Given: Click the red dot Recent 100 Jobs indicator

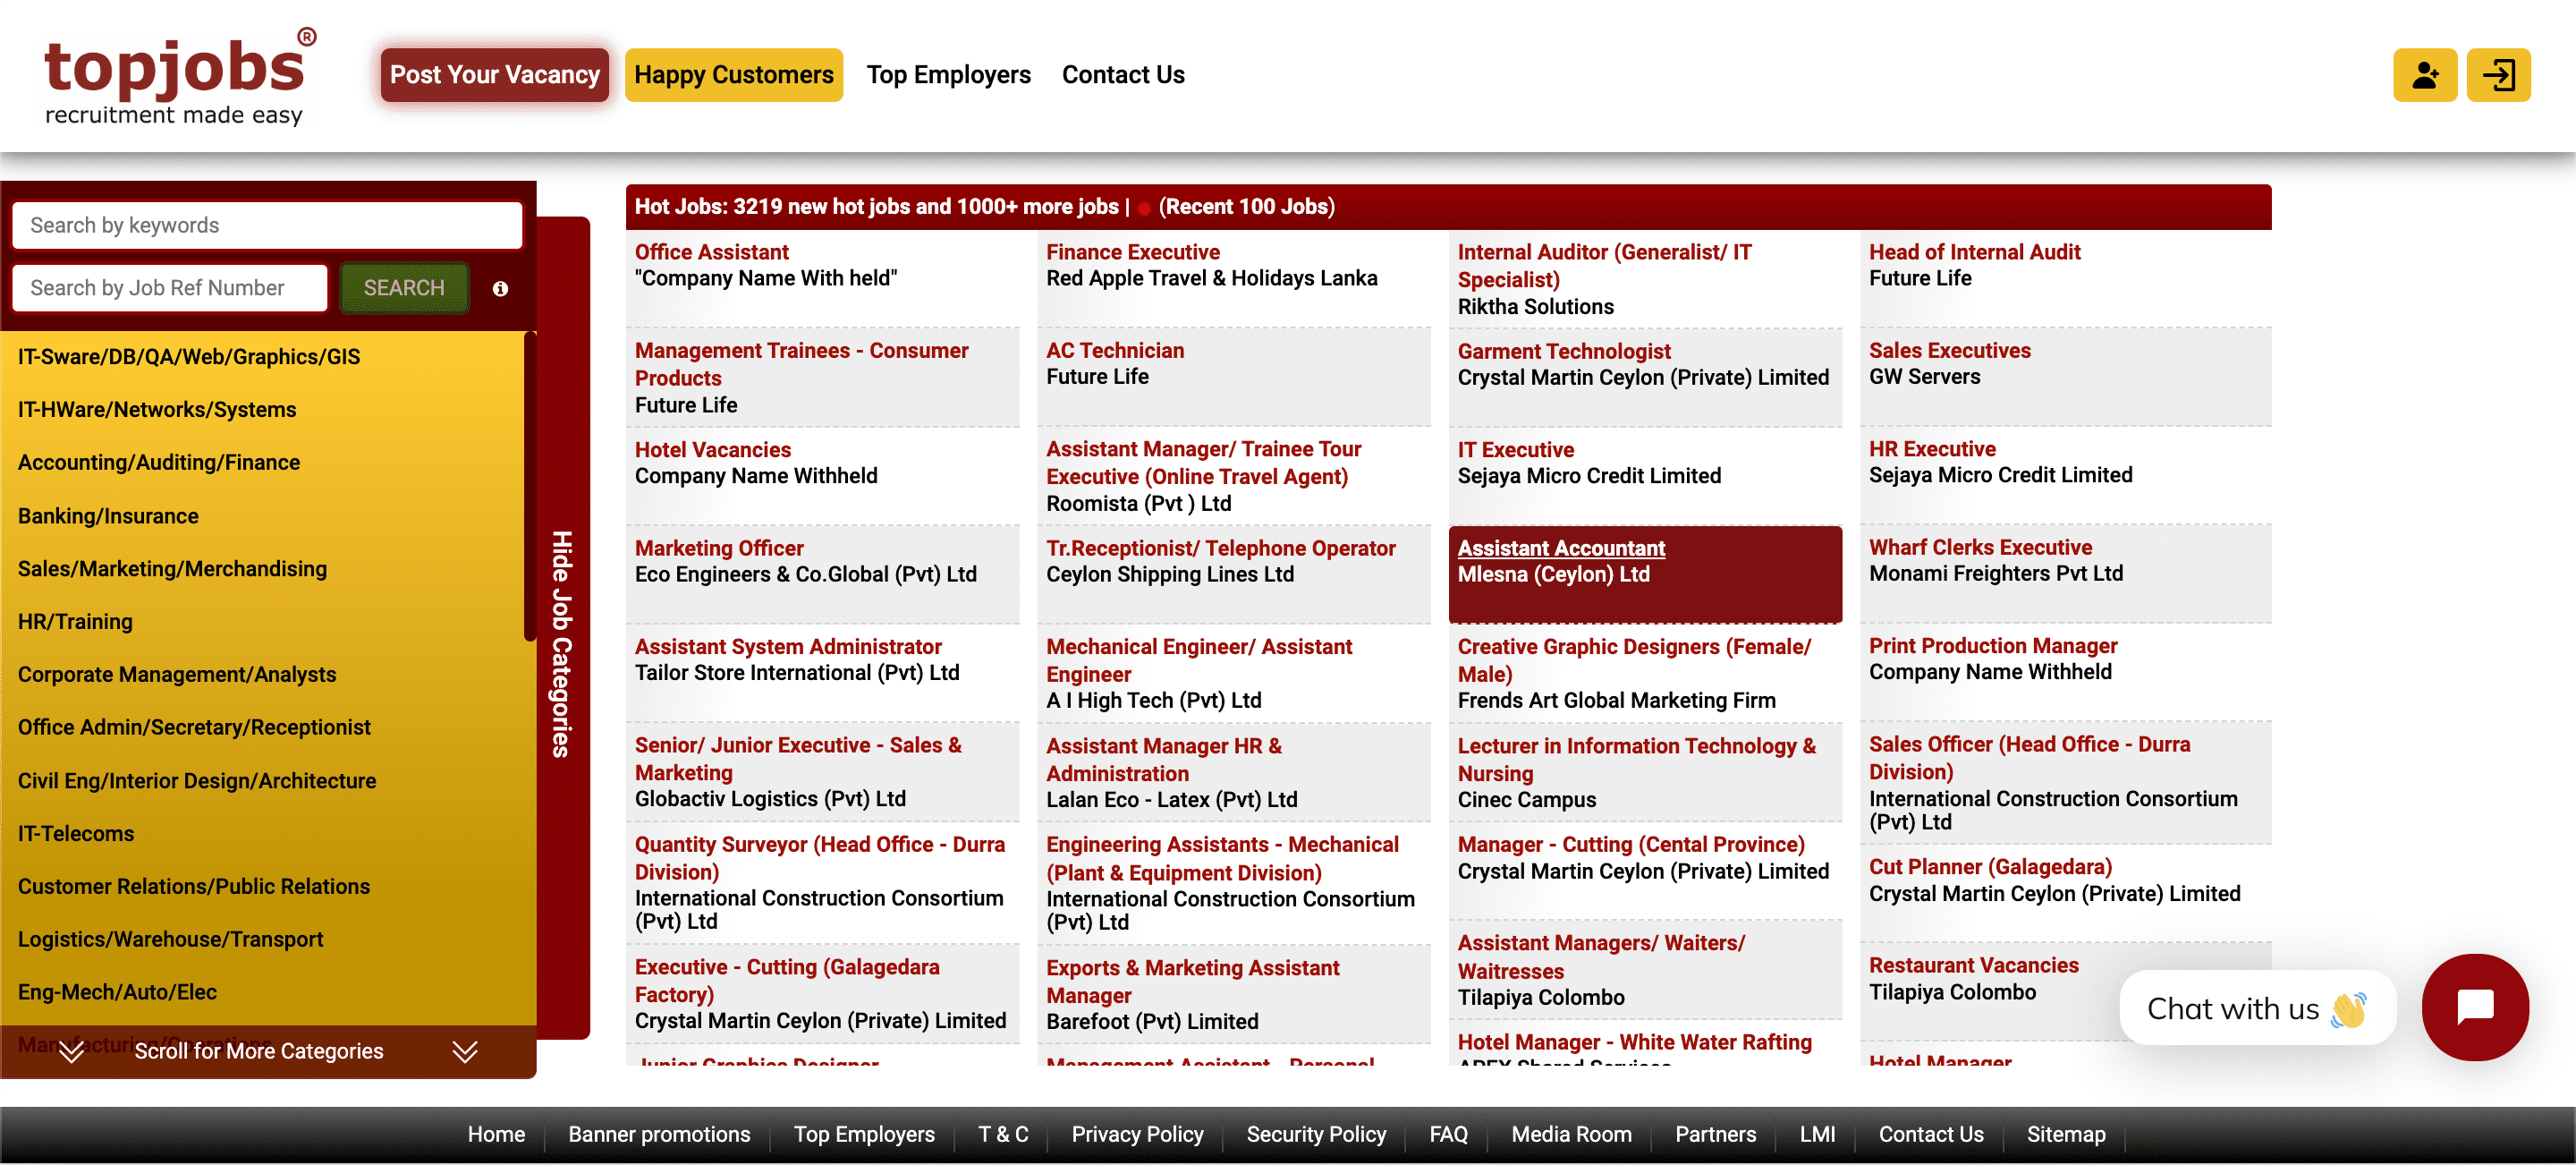Looking at the screenshot, I should click(1143, 209).
